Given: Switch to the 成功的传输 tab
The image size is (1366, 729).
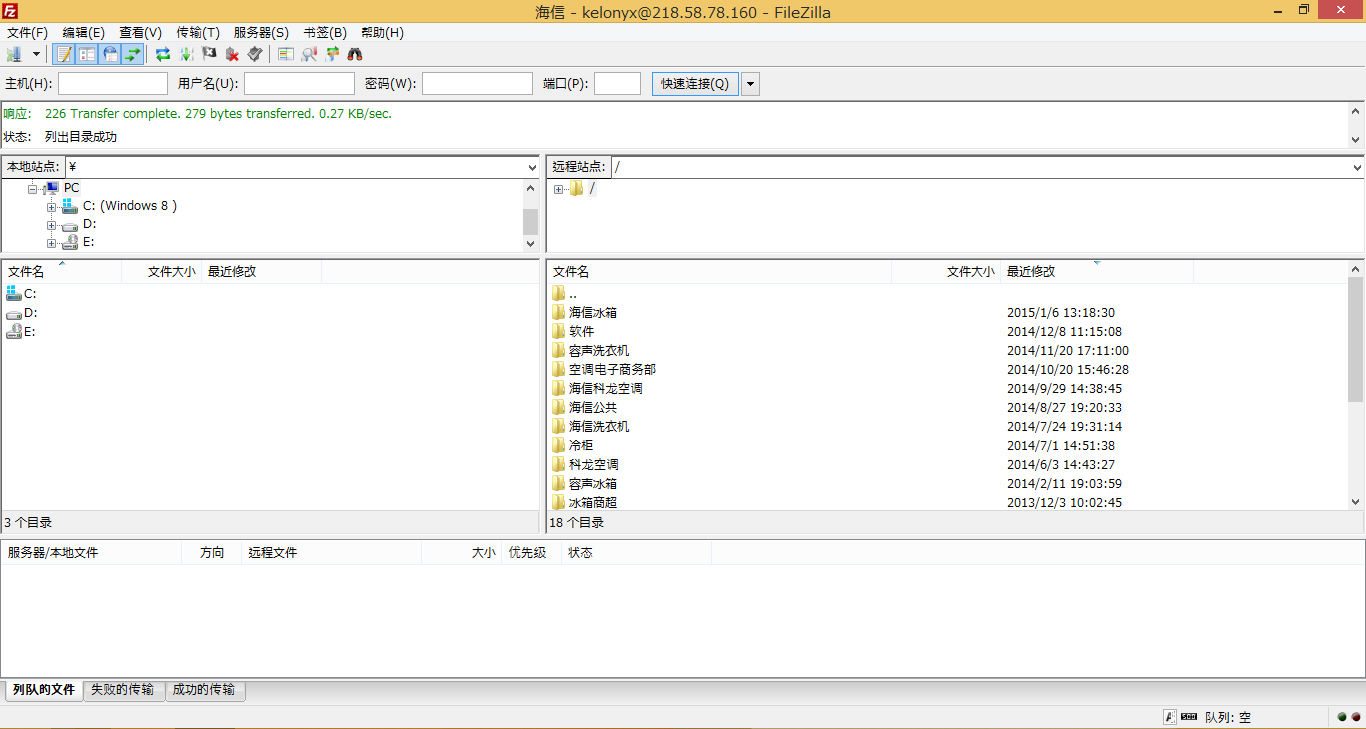Looking at the screenshot, I should [204, 690].
